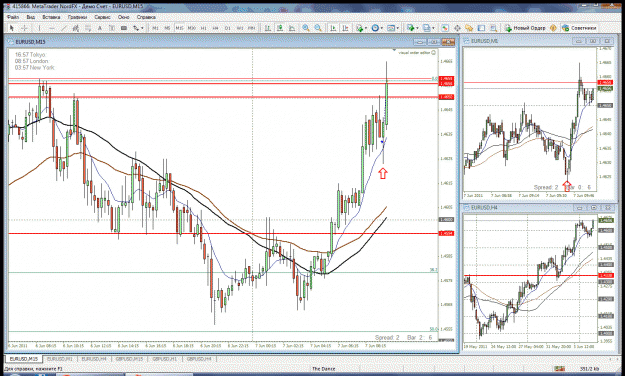Open the periodicity clock dropdown
Viewport: 625px width, 376px height.
[x=377, y=28]
